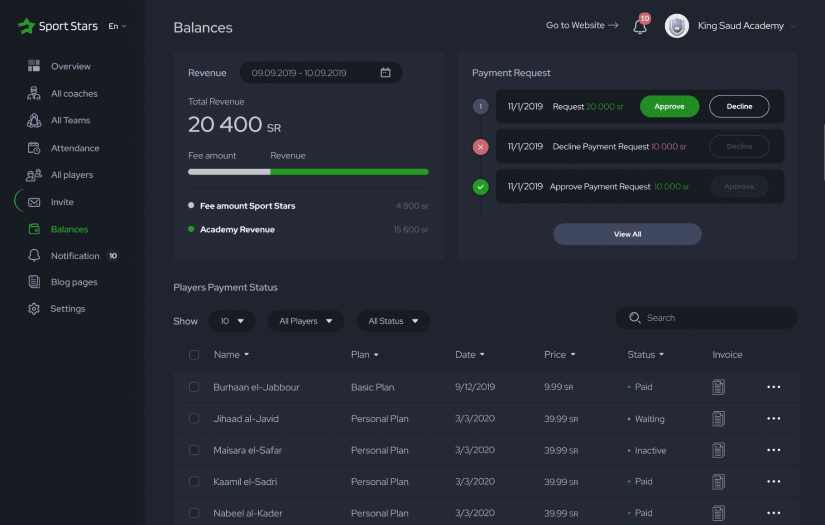Image resolution: width=825 pixels, height=525 pixels.
Task: Open the All Status filter dropdown
Action: click(393, 321)
